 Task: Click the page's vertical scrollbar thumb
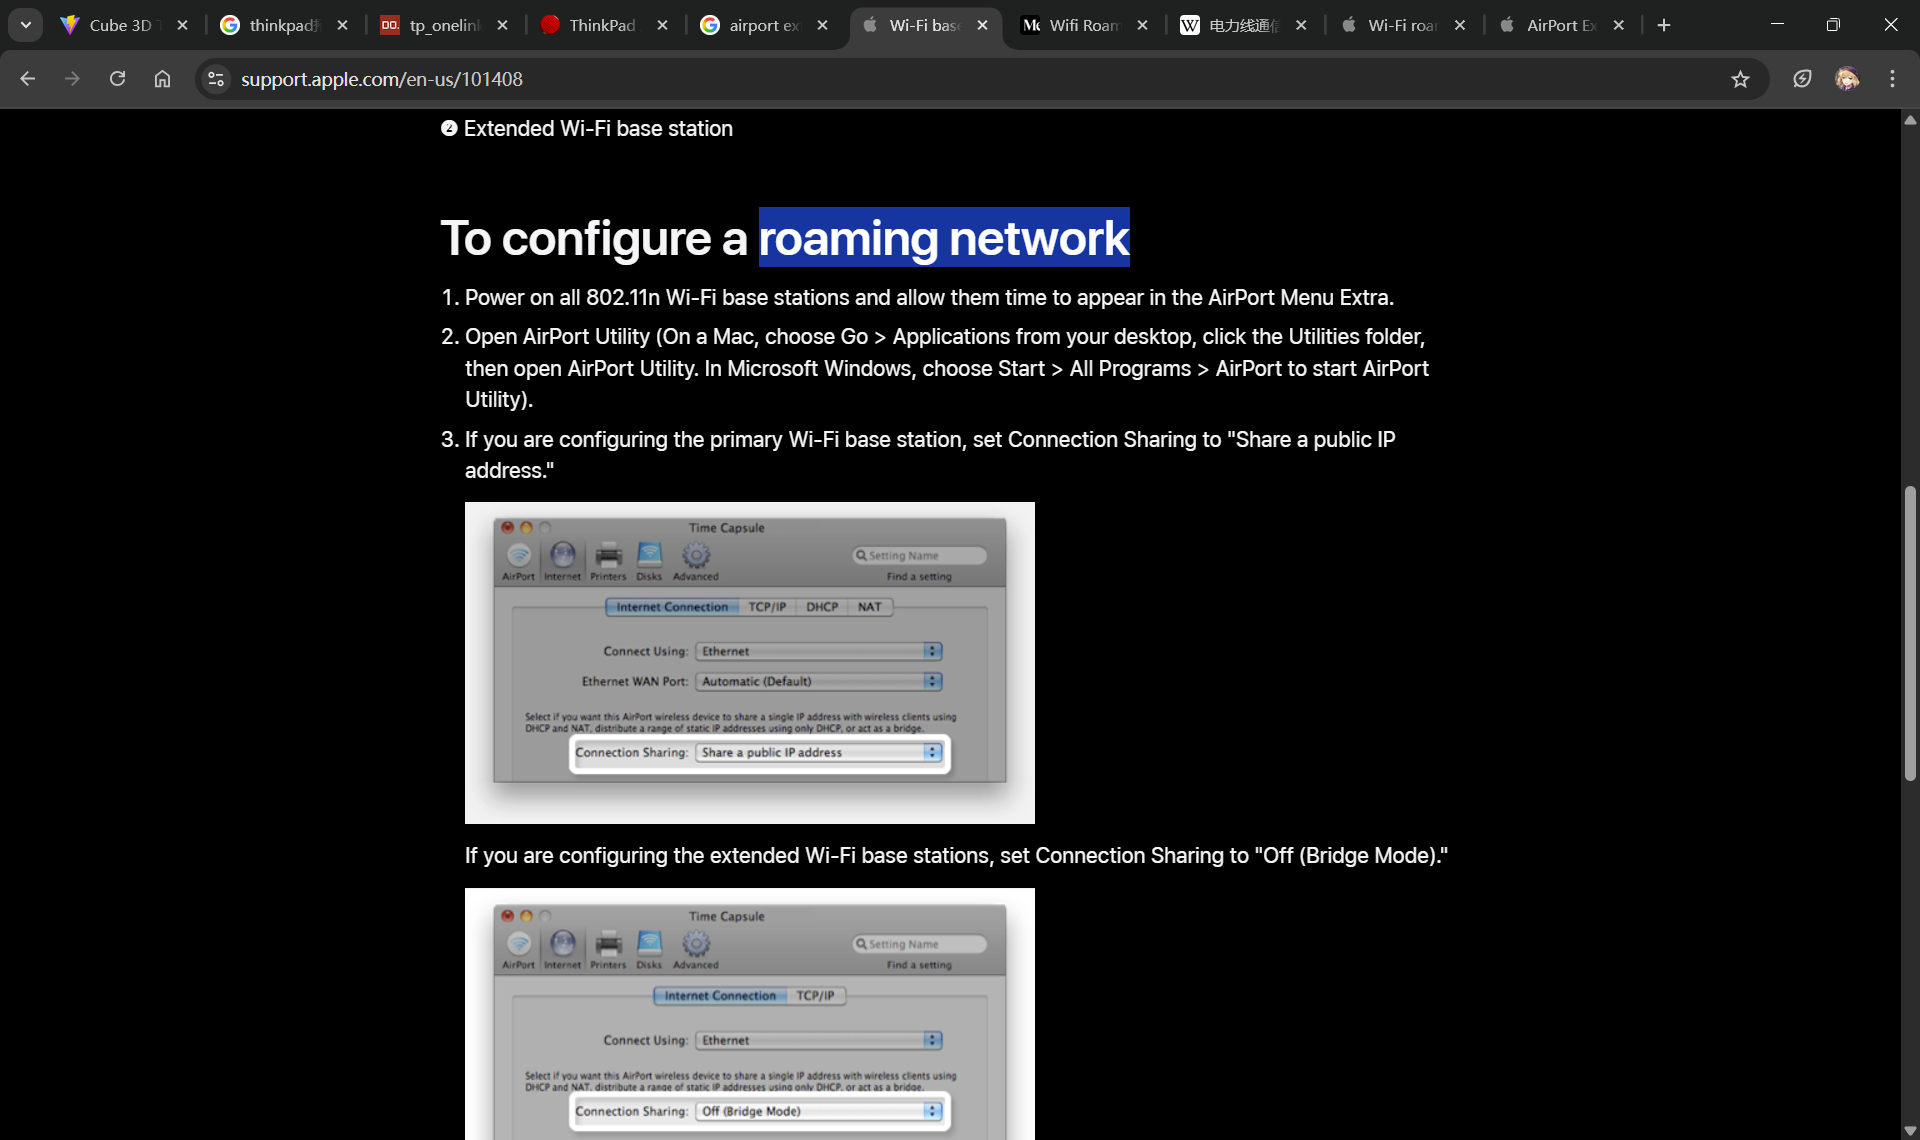coord(1910,632)
